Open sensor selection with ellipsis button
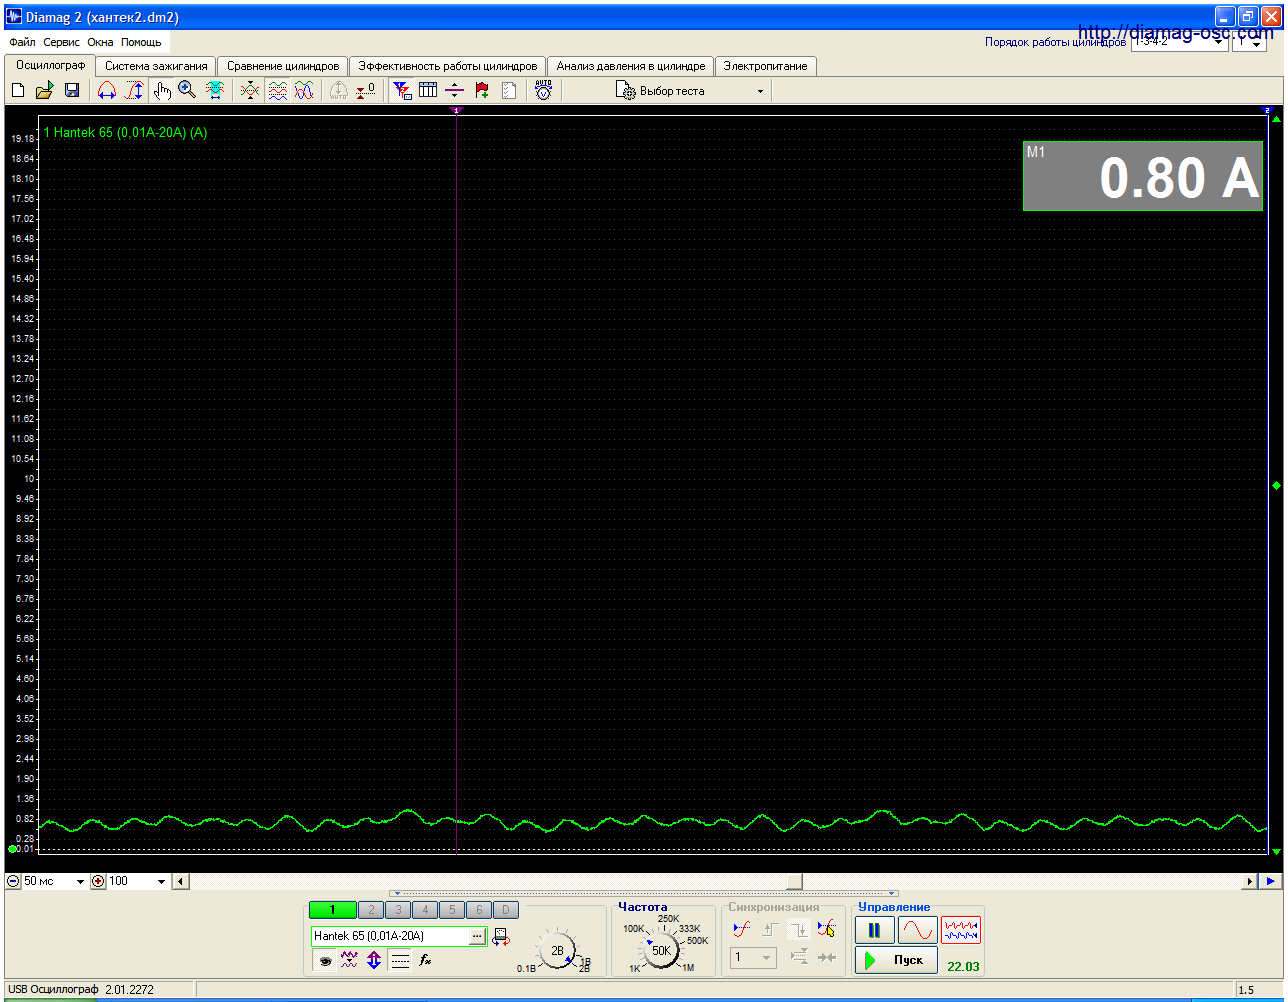1288x1002 pixels. click(475, 936)
